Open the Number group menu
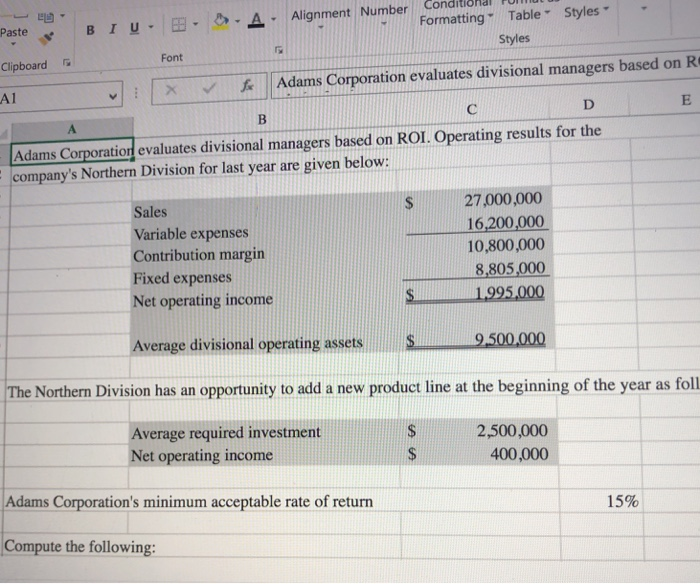Screen dimensions: 700x584 [384, 14]
